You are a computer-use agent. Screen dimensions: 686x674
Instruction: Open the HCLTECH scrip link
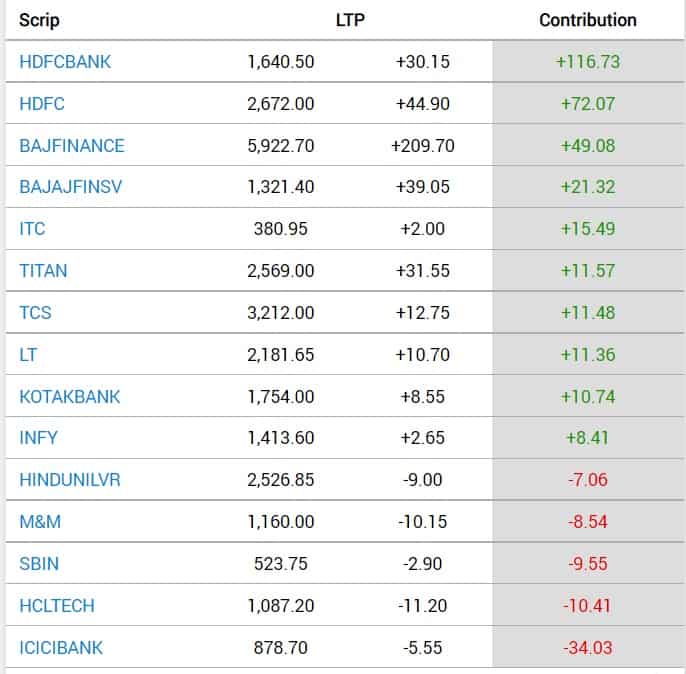point(57,606)
